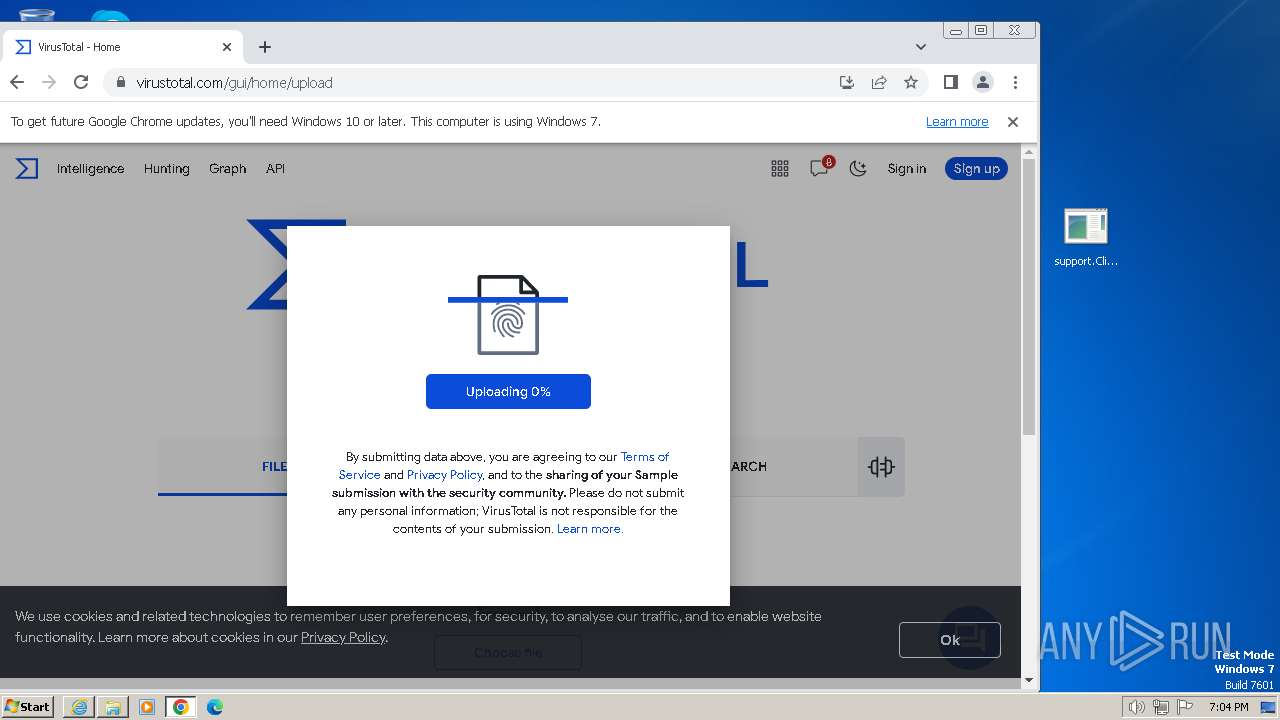Close the VirusTotal - Home tab
Viewport: 1280px width, 720px height.
click(227, 47)
